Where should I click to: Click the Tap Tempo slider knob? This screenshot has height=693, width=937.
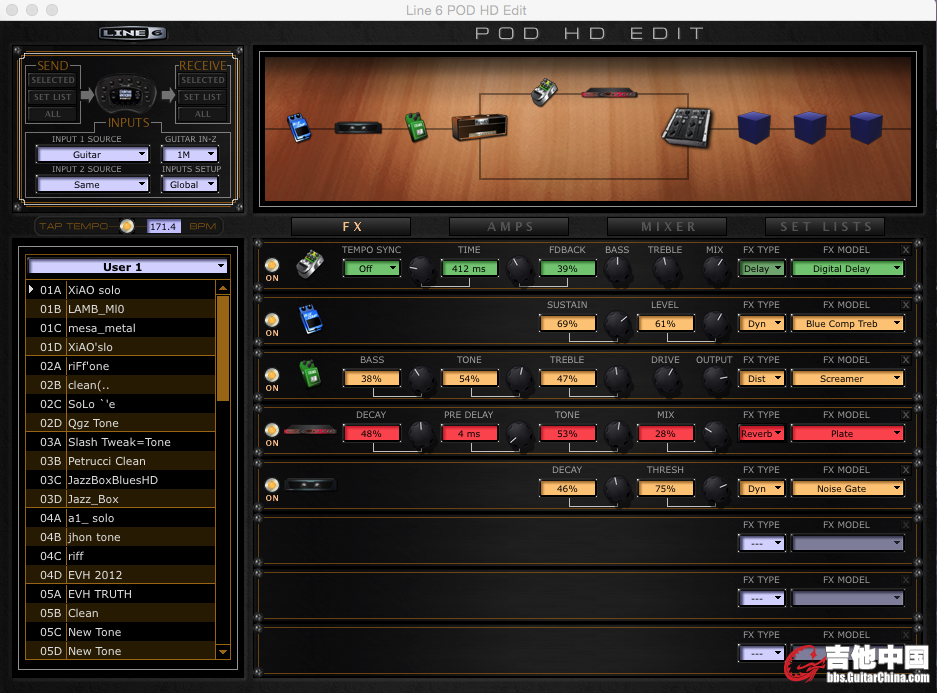[126, 226]
